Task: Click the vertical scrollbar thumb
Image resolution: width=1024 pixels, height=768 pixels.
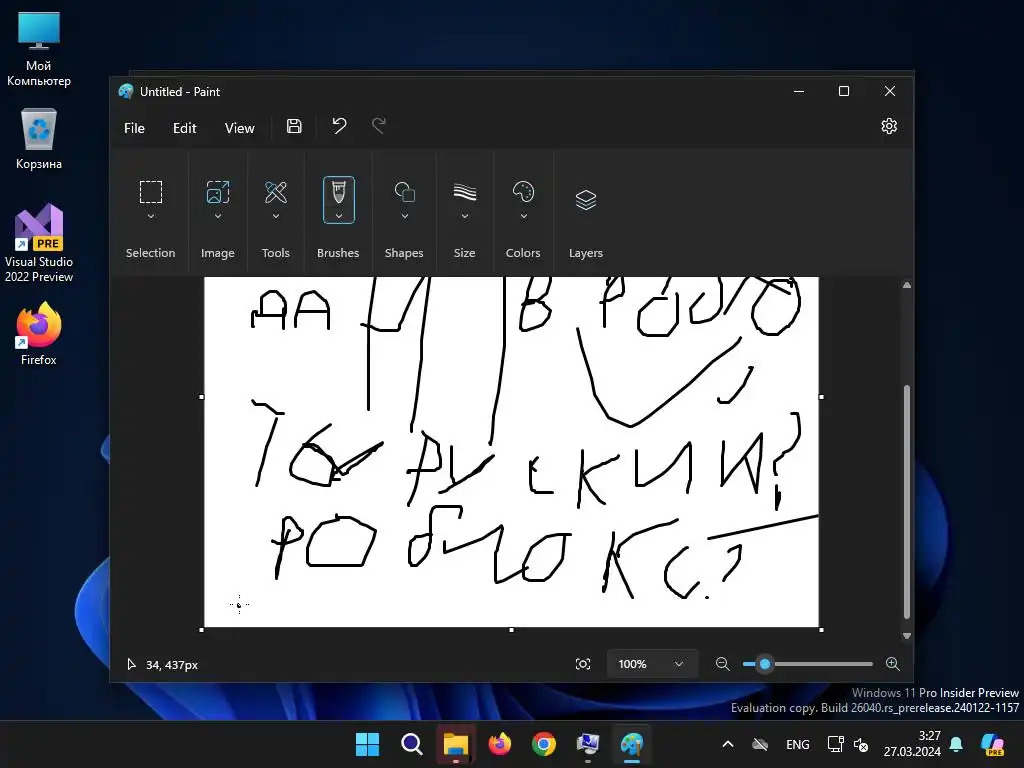Action: [x=906, y=502]
